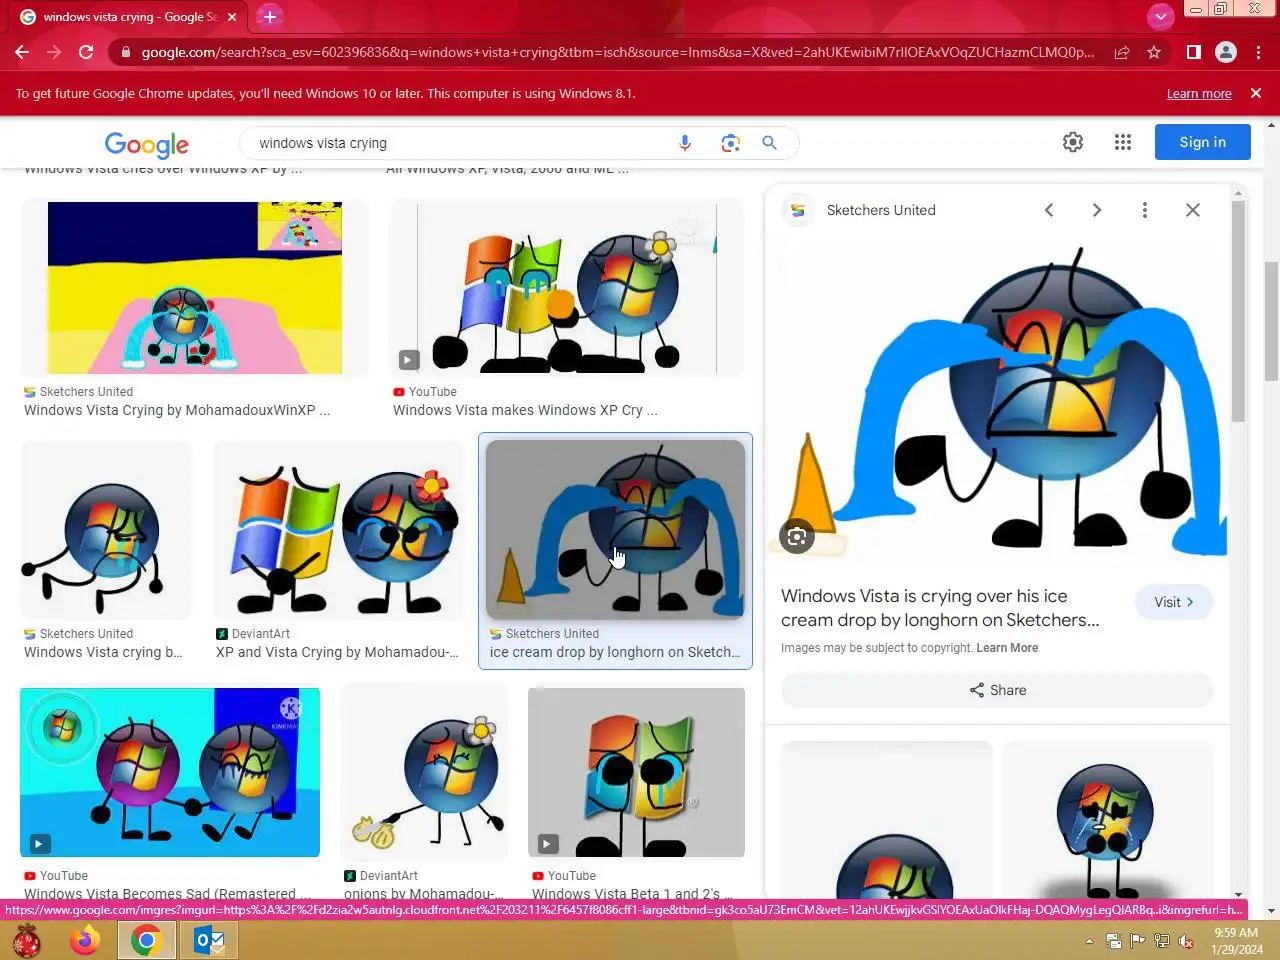Click 'Sketchers United' source in preview header

[881, 210]
